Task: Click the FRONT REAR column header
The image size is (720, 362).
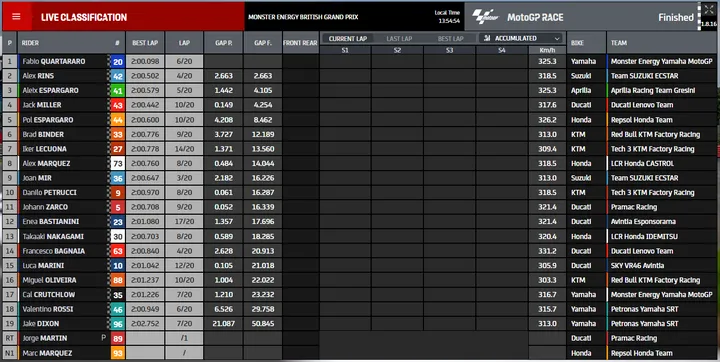Action: [300, 43]
